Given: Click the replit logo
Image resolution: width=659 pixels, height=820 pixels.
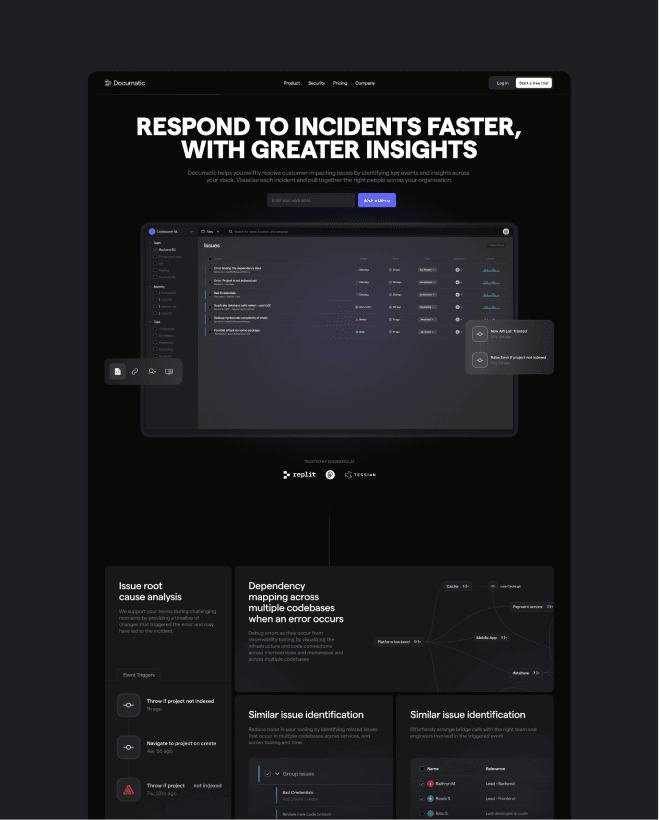Looking at the screenshot, I should [x=299, y=475].
